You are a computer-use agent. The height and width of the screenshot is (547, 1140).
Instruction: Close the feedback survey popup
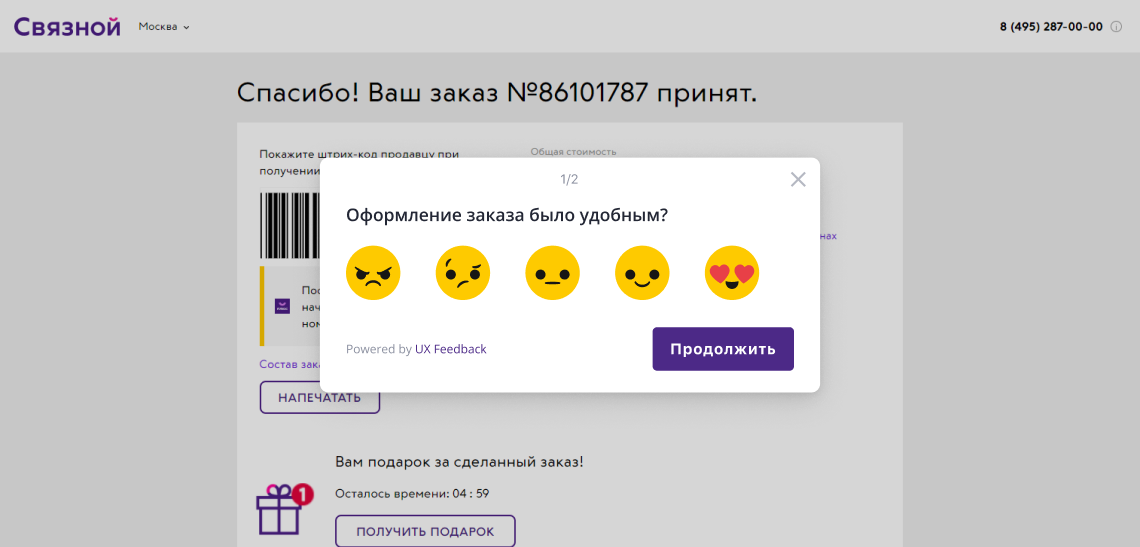tap(798, 180)
